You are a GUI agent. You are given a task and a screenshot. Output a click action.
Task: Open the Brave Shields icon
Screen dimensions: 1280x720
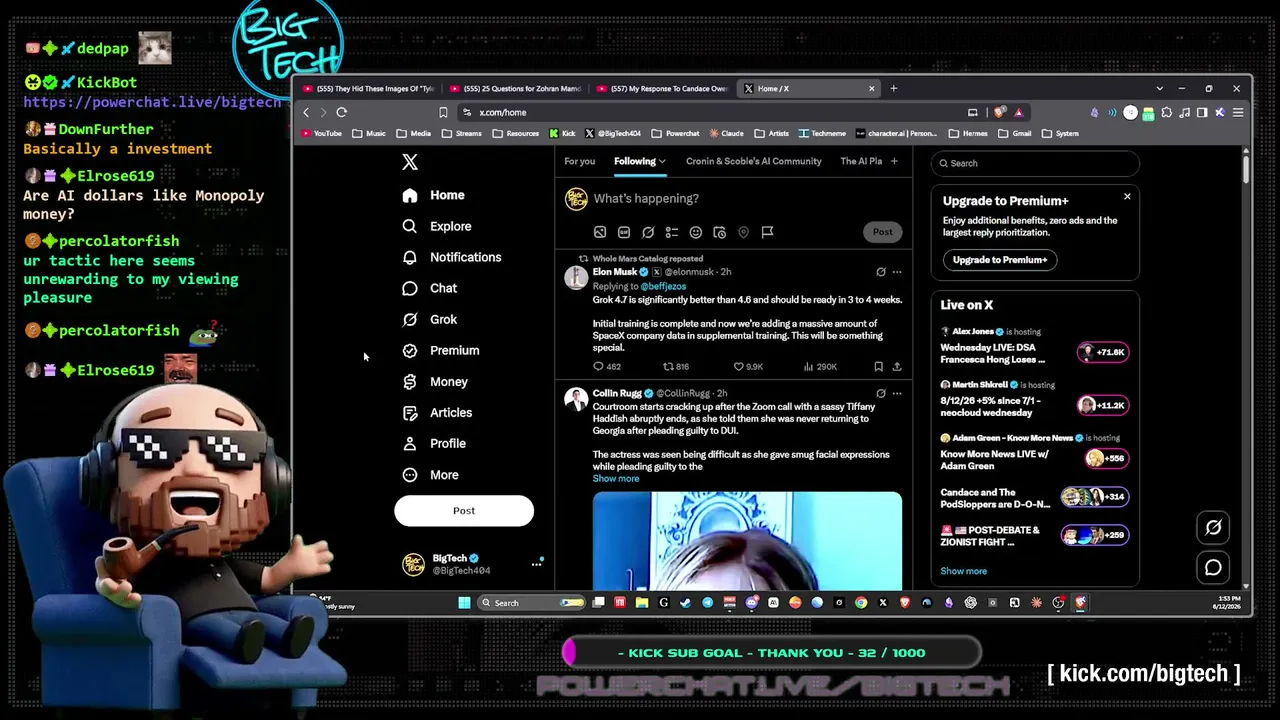click(1000, 112)
